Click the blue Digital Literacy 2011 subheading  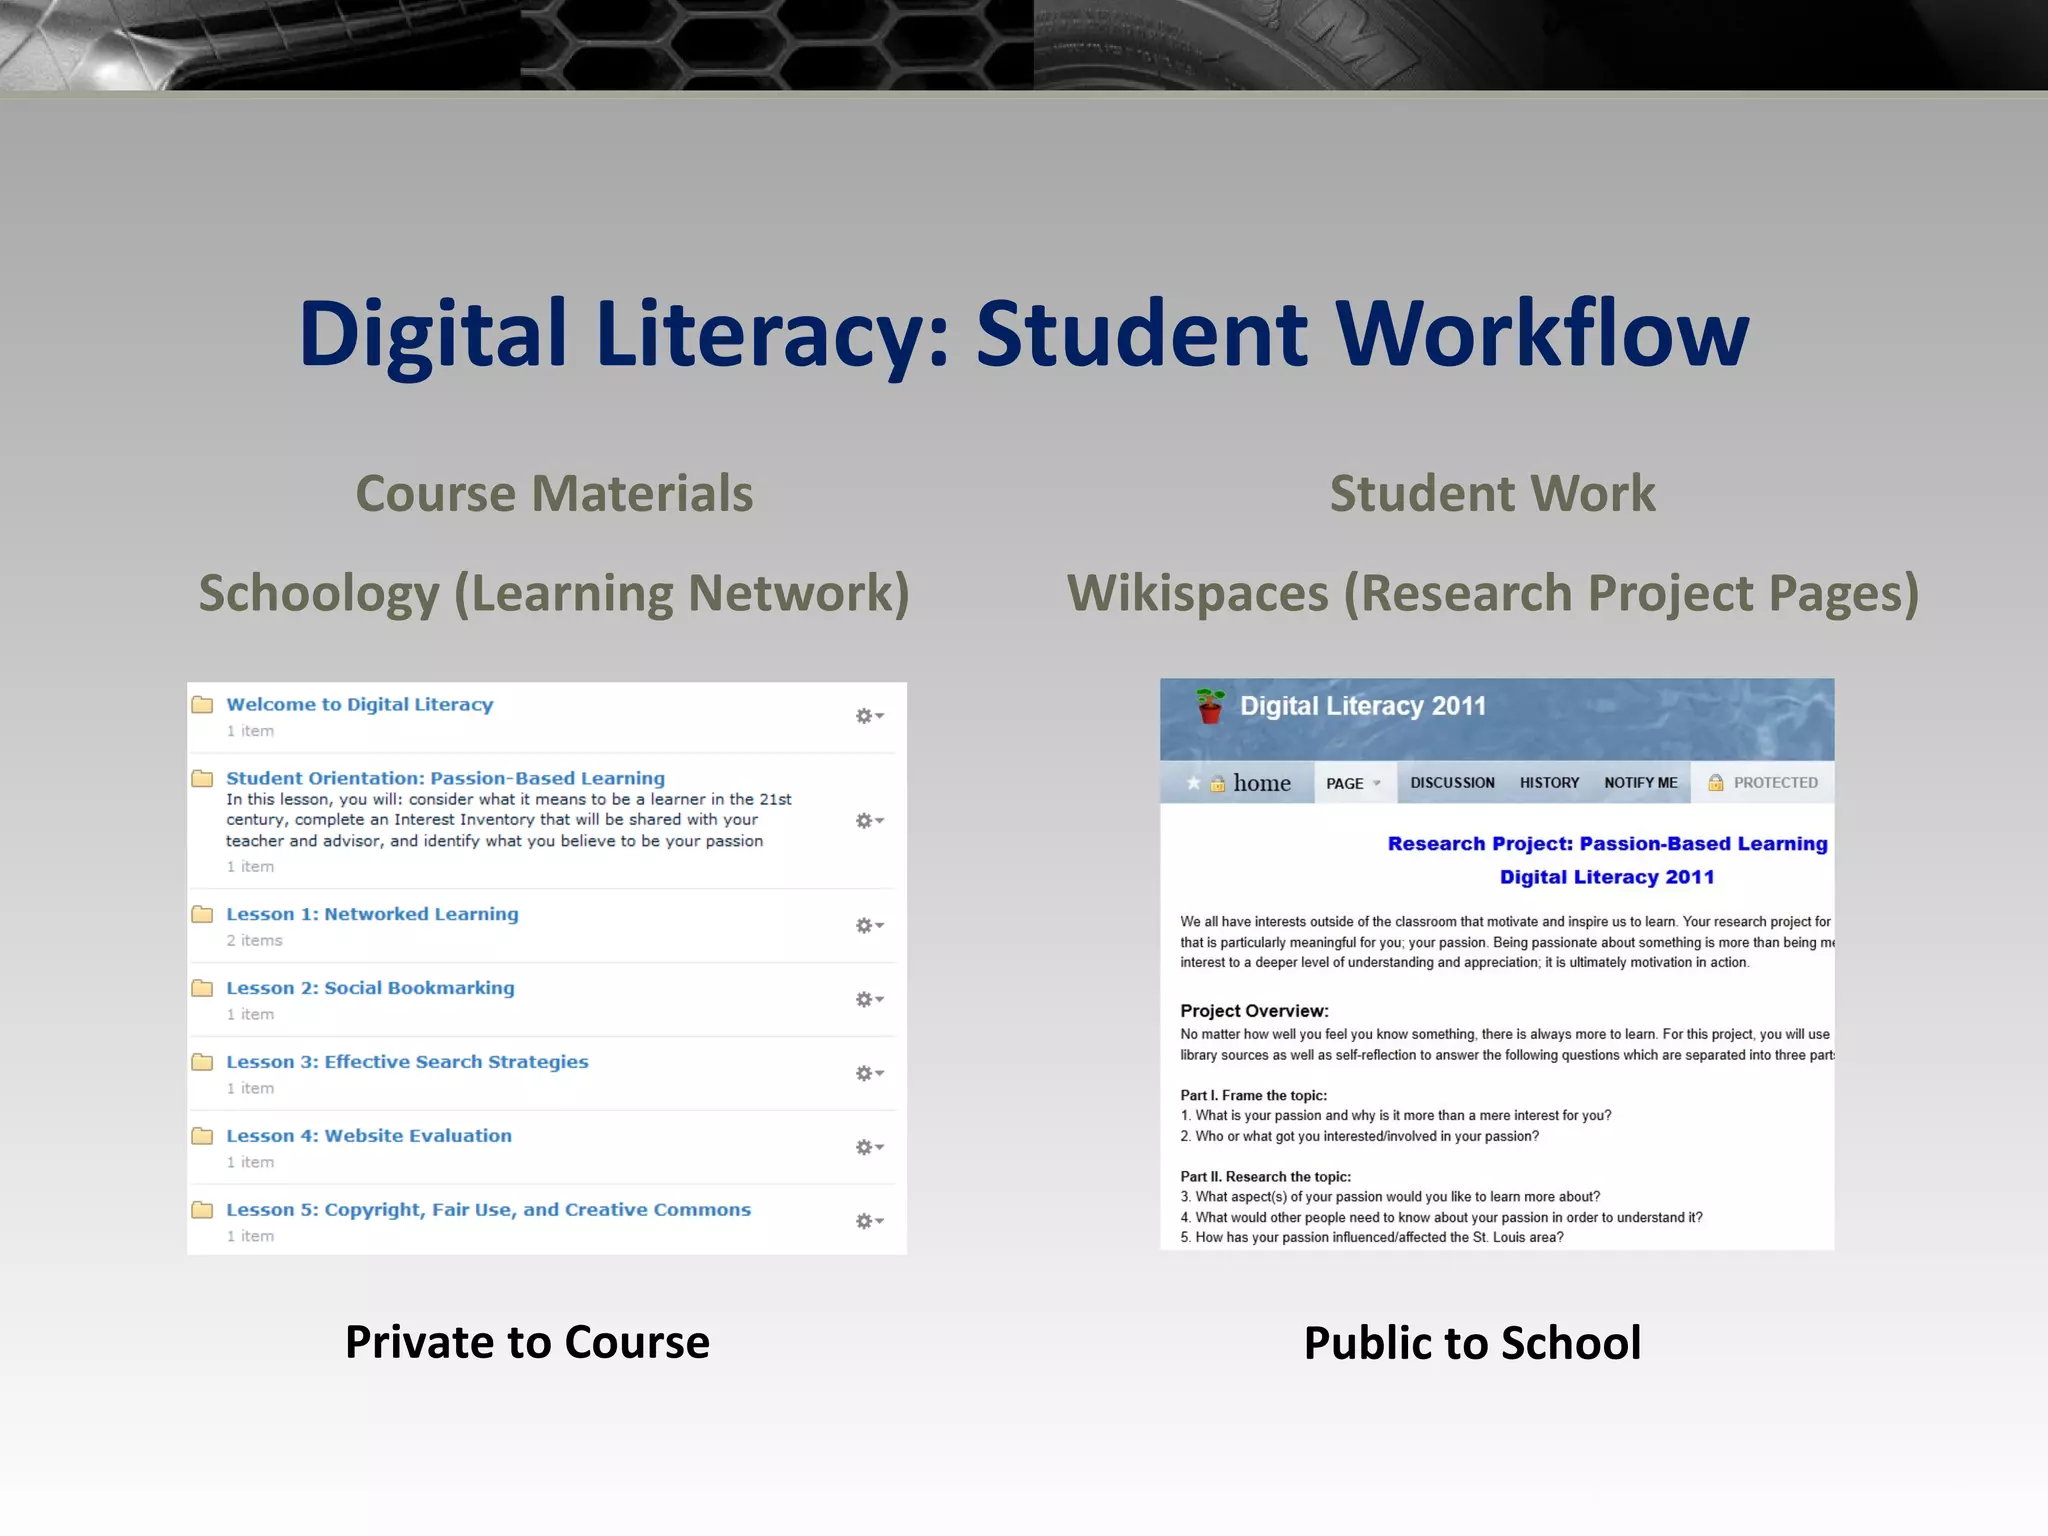1607,877
